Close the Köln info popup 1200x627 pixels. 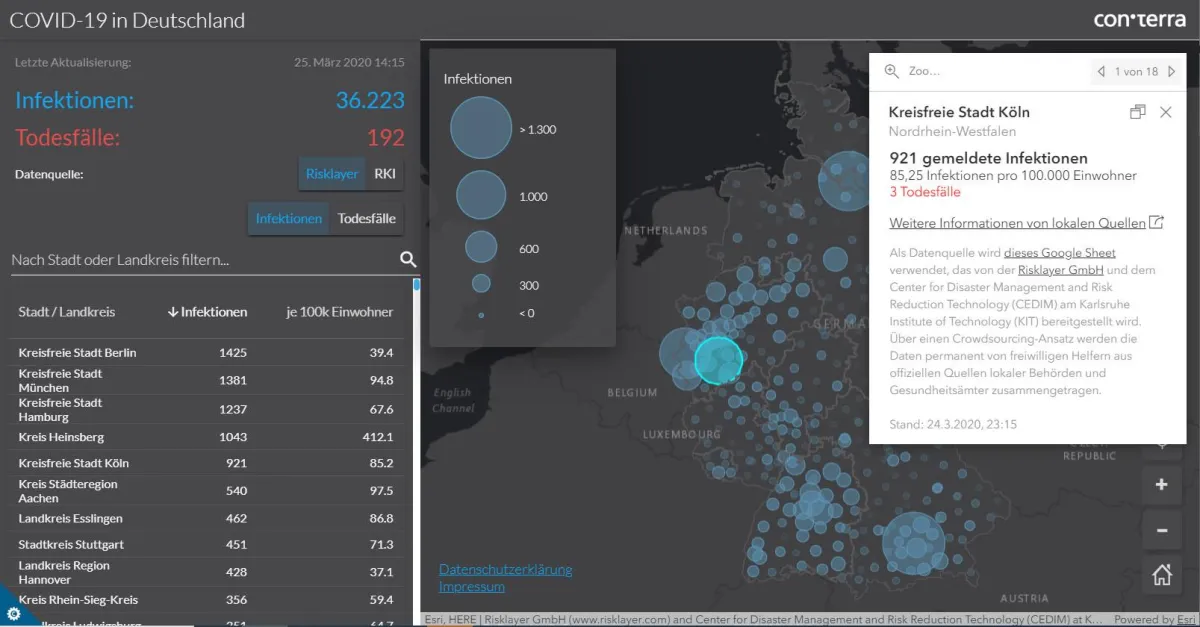[x=1165, y=112]
